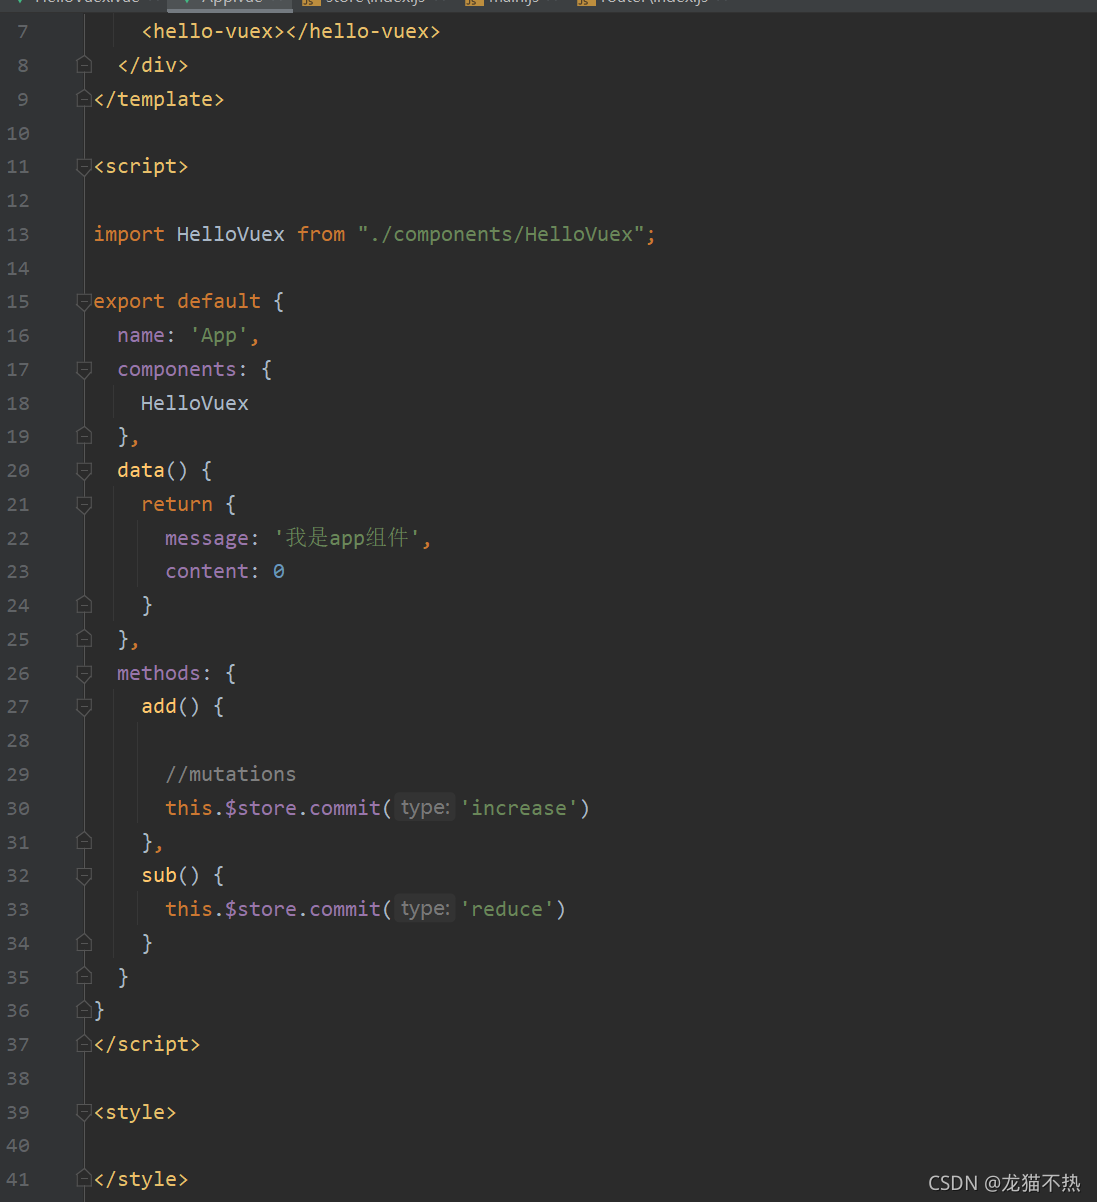Fold the sub() method
1097x1202 pixels.
pos(84,876)
